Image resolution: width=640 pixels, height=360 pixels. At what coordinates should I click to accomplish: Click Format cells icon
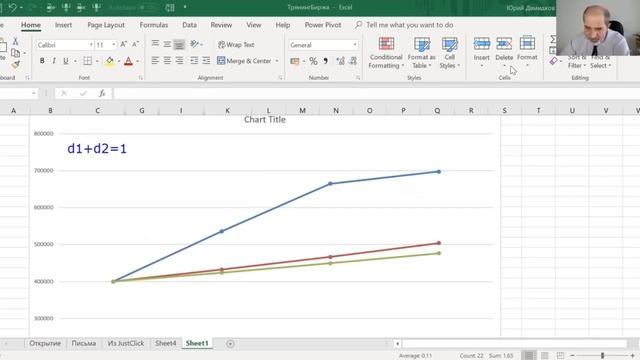click(527, 43)
